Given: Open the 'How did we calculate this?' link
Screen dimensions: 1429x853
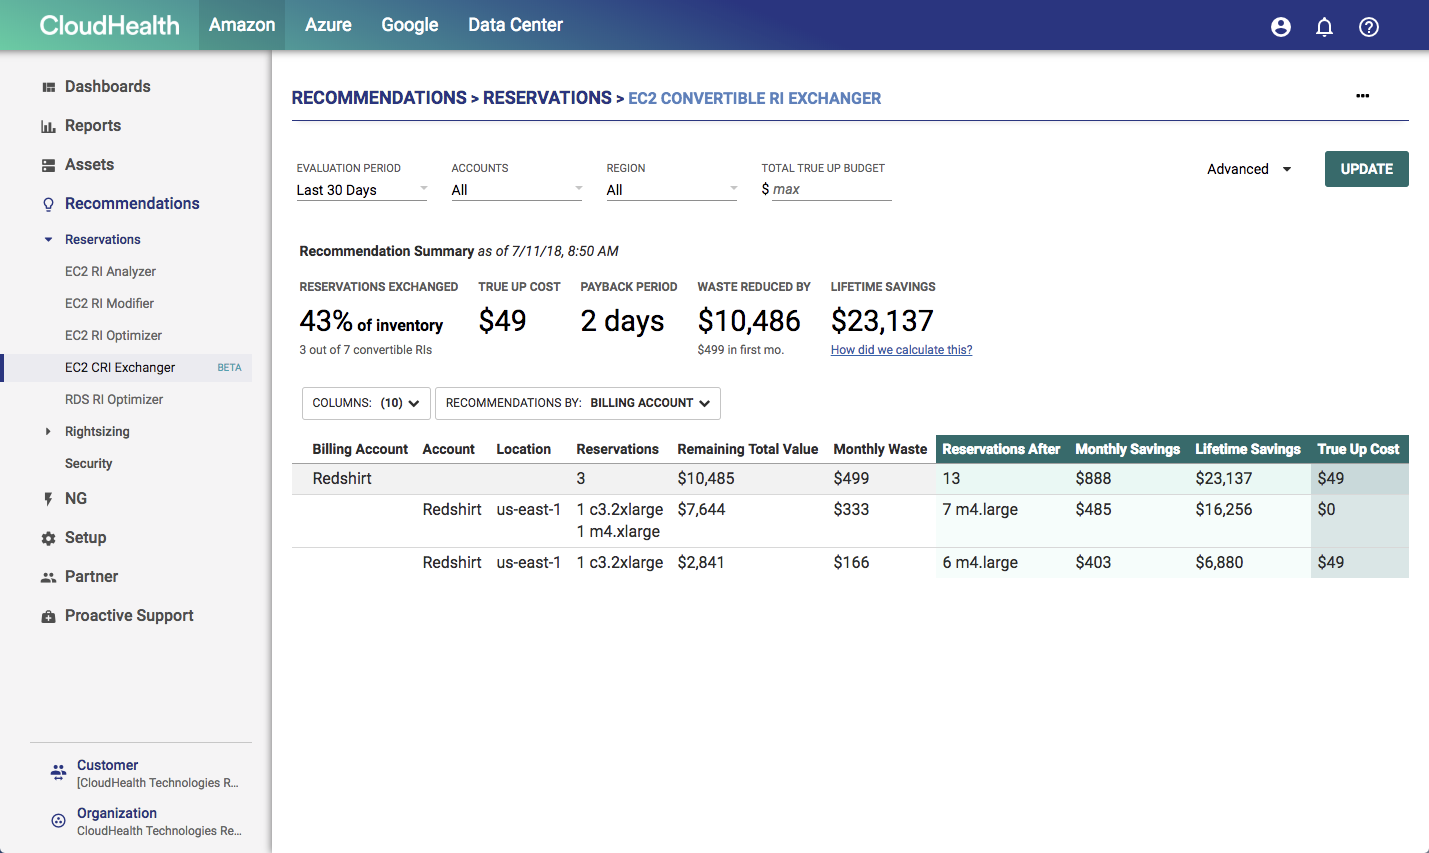Looking at the screenshot, I should pos(900,349).
